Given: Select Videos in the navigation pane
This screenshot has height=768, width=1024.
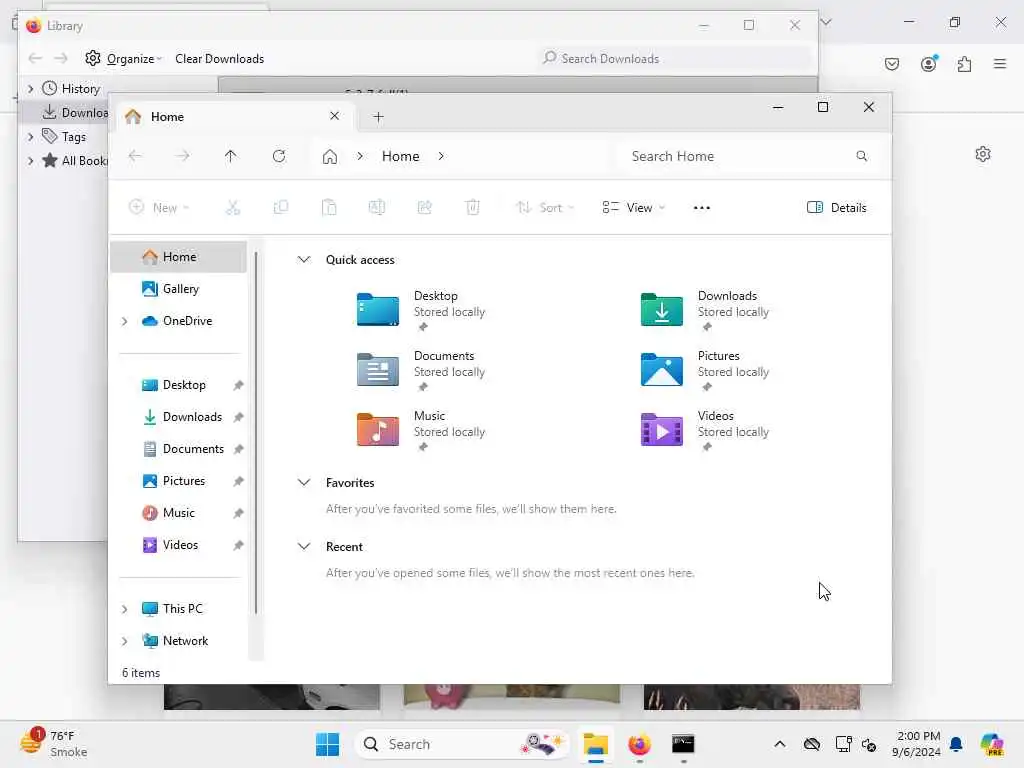Looking at the screenshot, I should point(178,545).
